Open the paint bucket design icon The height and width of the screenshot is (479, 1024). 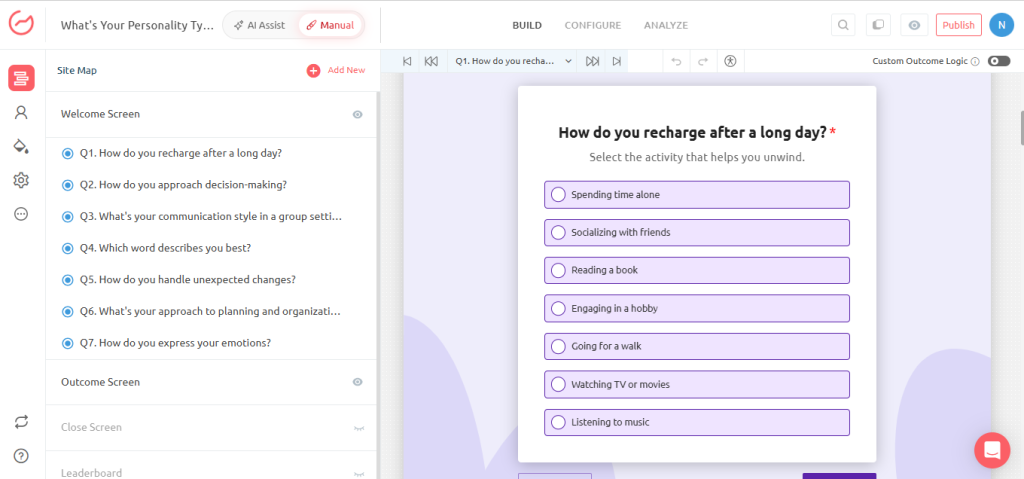pyautogui.click(x=21, y=146)
